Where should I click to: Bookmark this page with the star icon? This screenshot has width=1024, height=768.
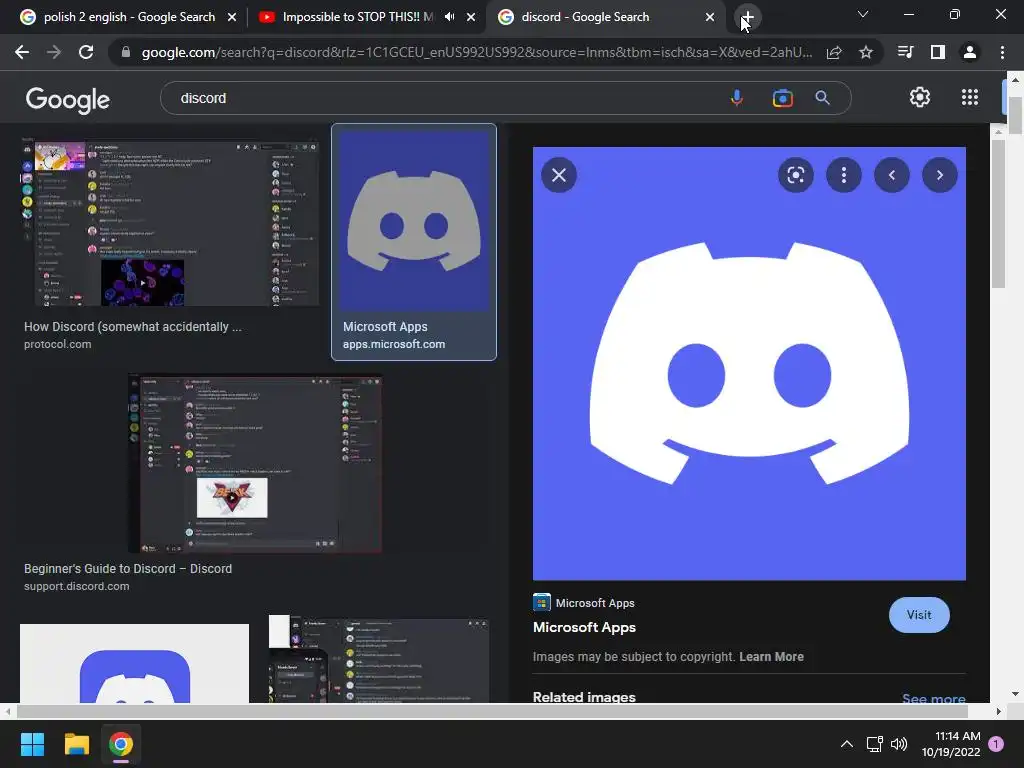point(865,52)
